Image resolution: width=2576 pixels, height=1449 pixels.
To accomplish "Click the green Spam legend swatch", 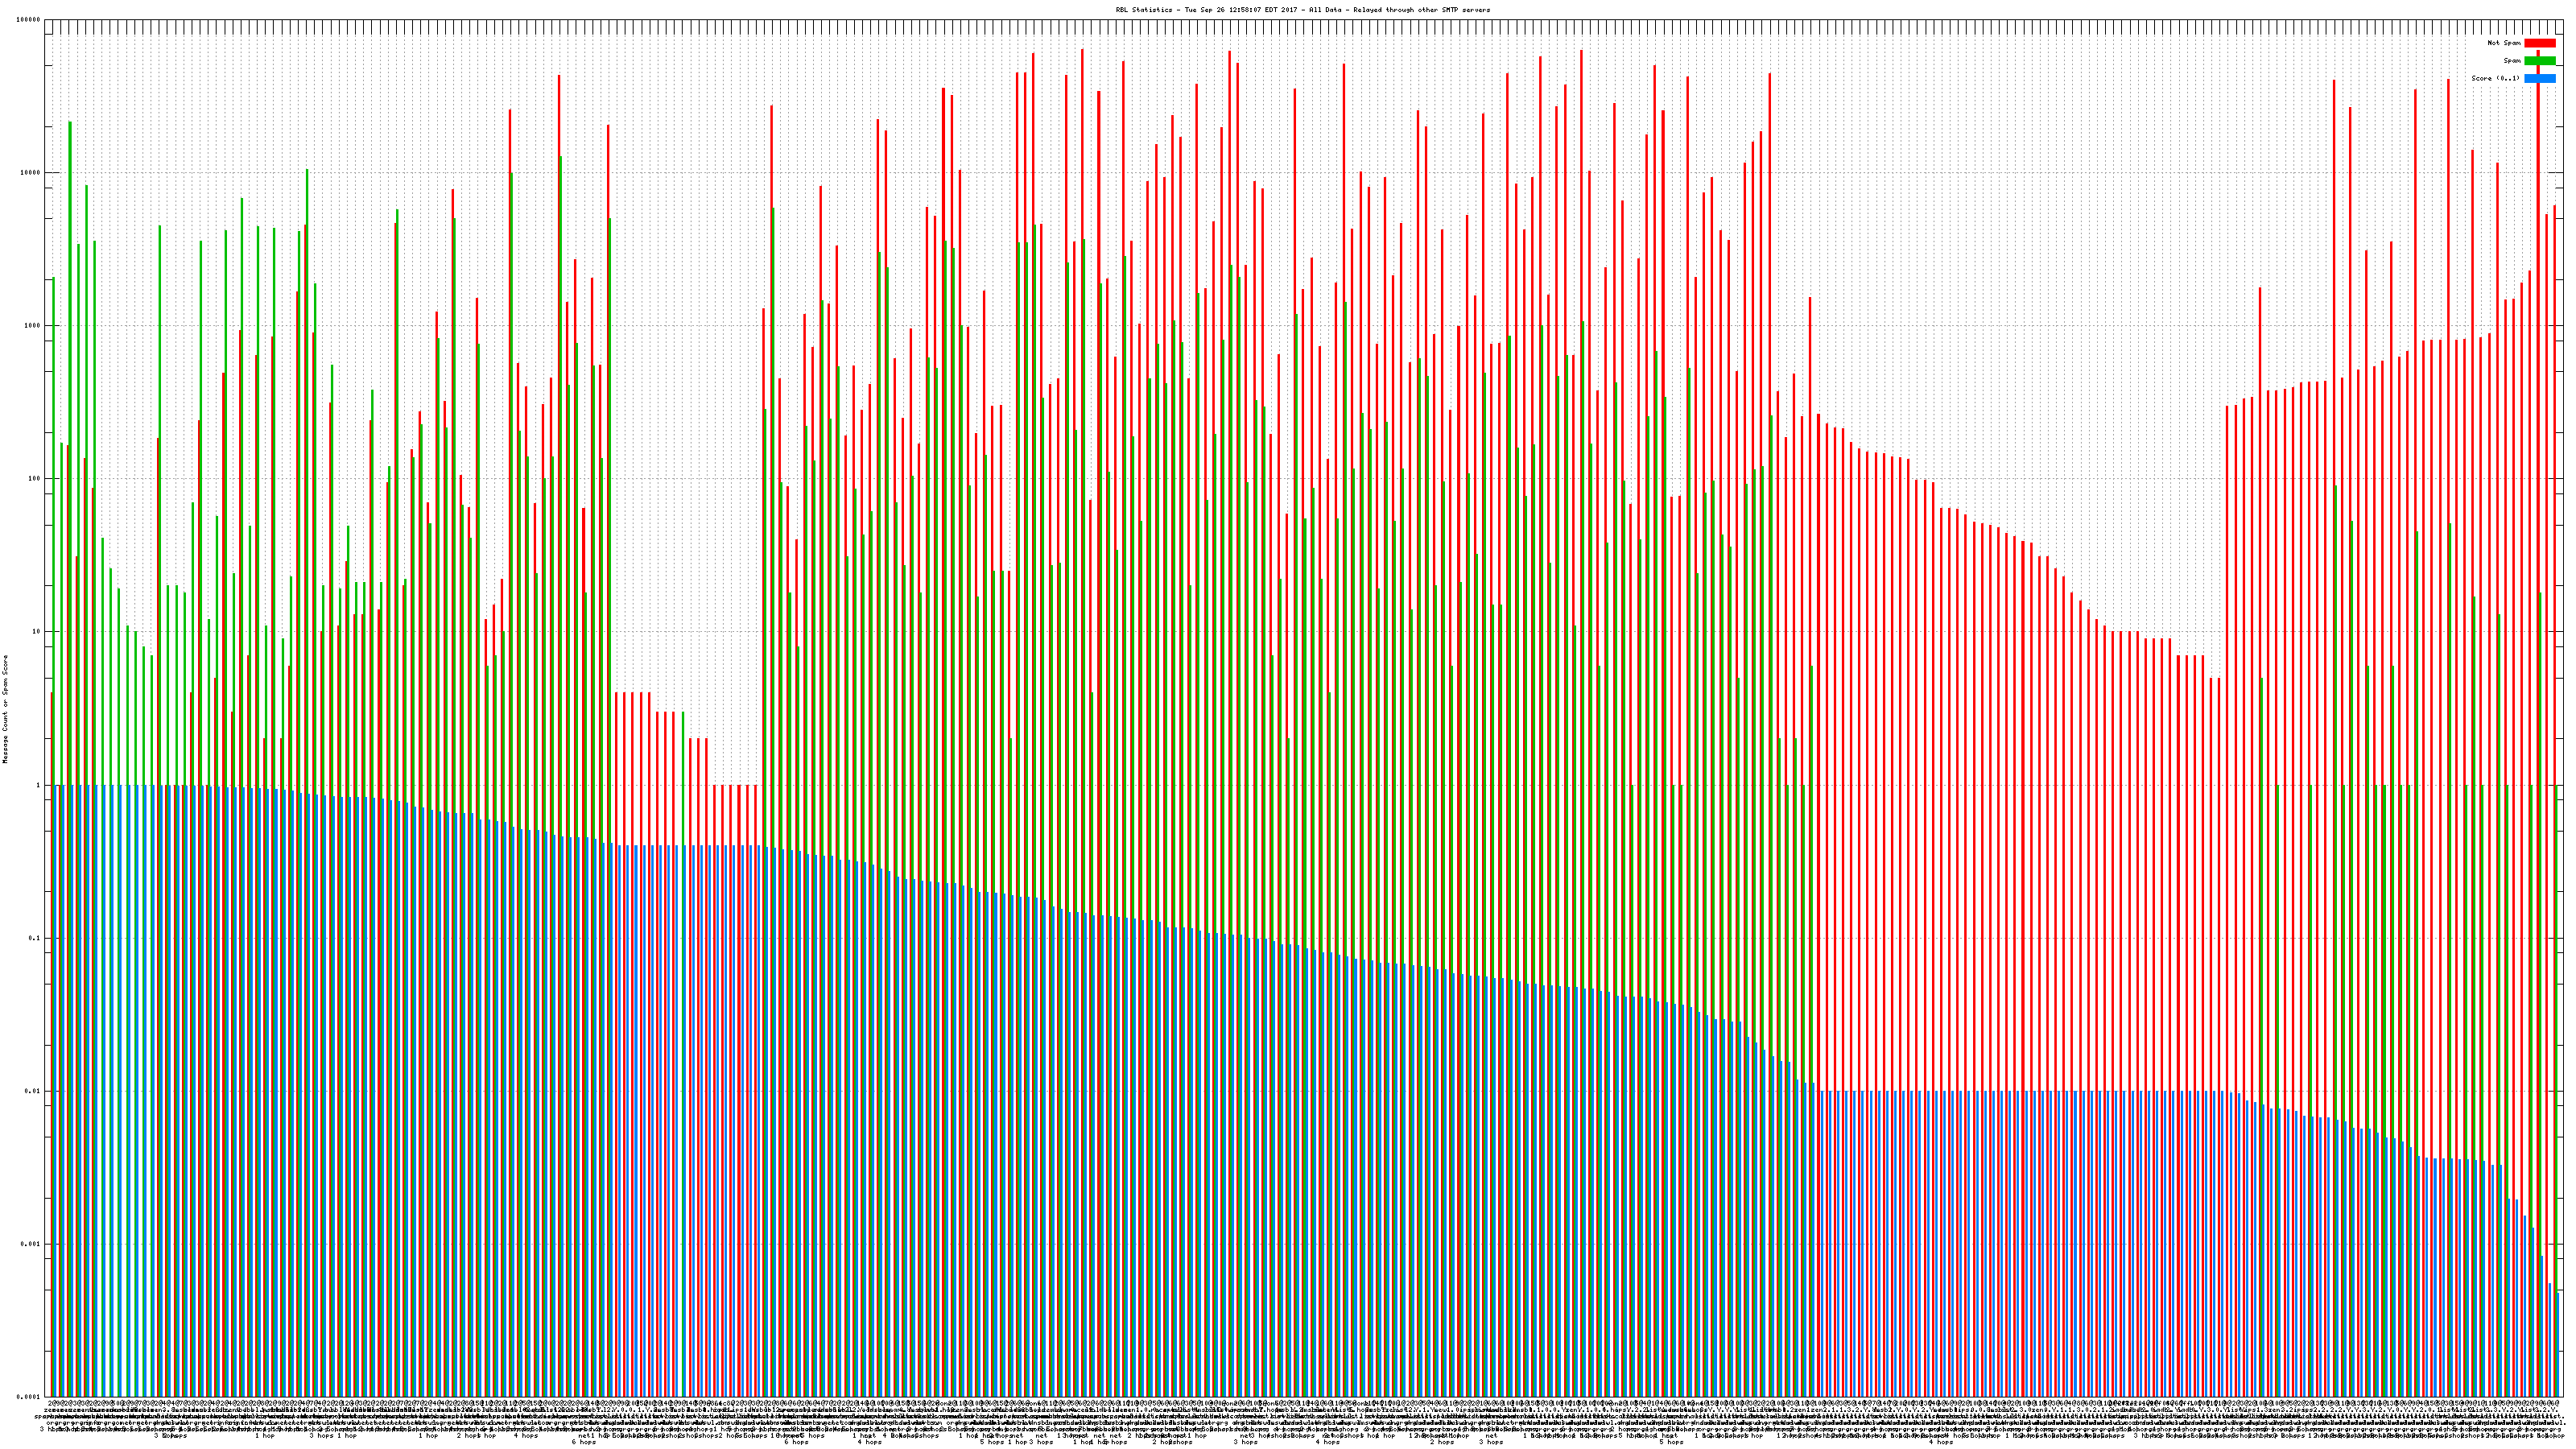I will [x=2539, y=61].
